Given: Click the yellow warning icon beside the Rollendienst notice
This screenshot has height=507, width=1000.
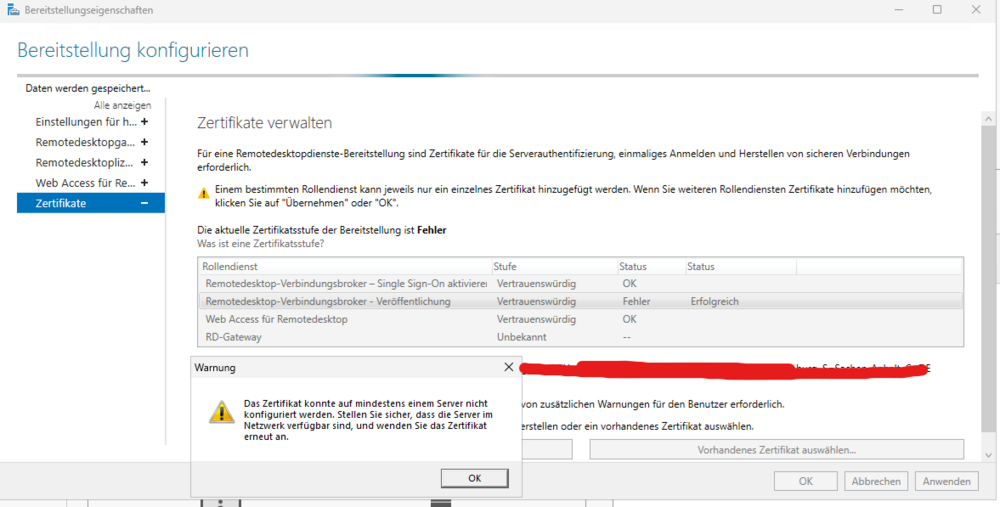Looking at the screenshot, I should [204, 193].
